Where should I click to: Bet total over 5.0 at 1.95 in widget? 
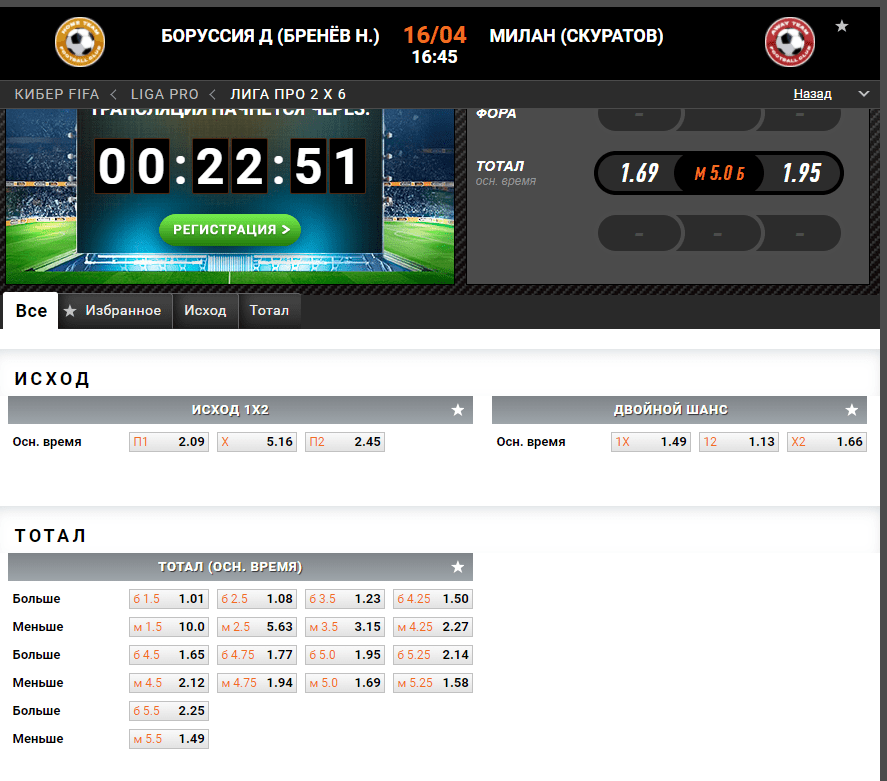point(801,173)
